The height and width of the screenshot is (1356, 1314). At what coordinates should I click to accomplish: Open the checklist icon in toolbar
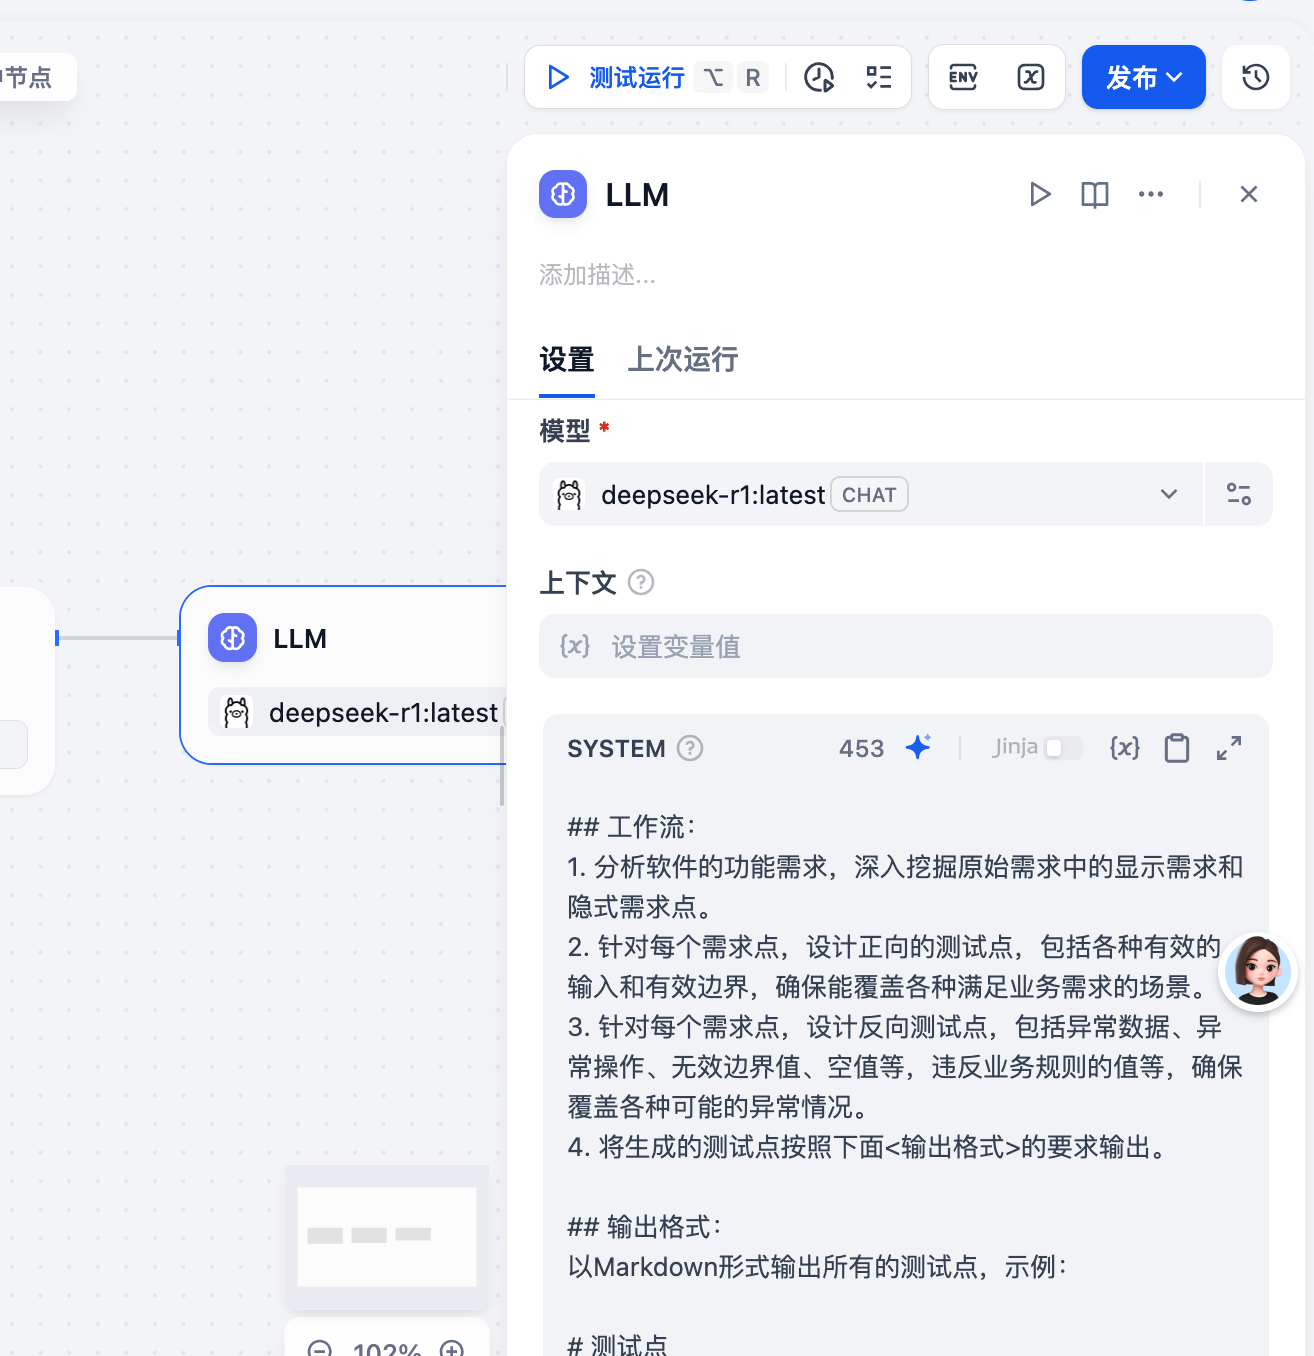pyautogui.click(x=879, y=77)
